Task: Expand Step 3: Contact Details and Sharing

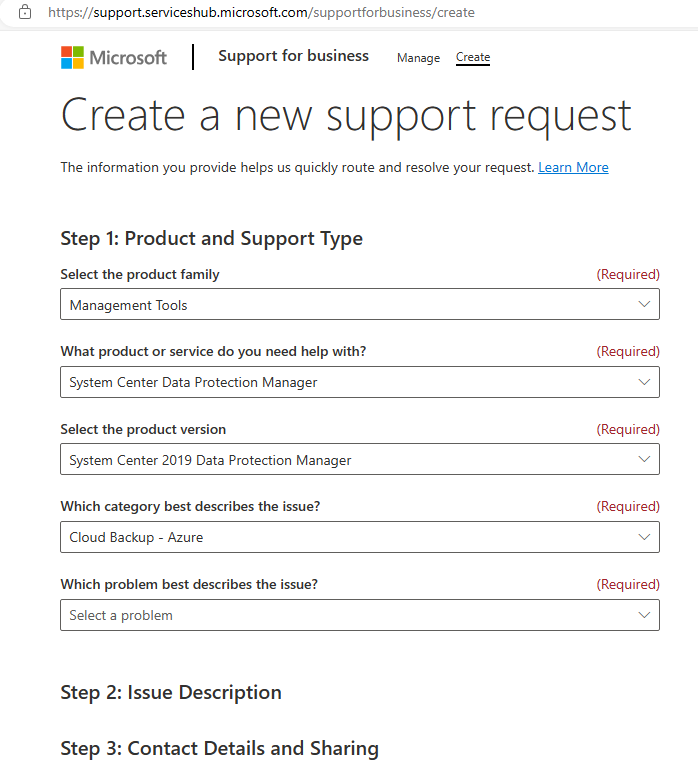Action: (219, 749)
